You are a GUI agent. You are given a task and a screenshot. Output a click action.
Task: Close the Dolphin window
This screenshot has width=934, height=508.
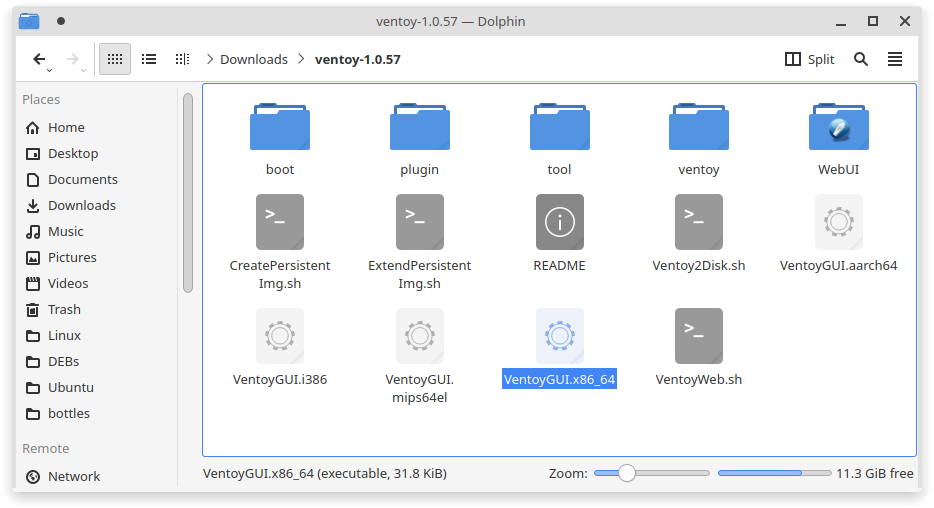tap(905, 21)
